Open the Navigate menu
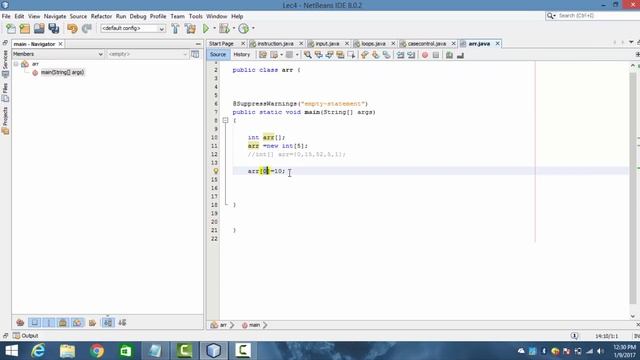This screenshot has width=640, height=360. click(x=55, y=16)
